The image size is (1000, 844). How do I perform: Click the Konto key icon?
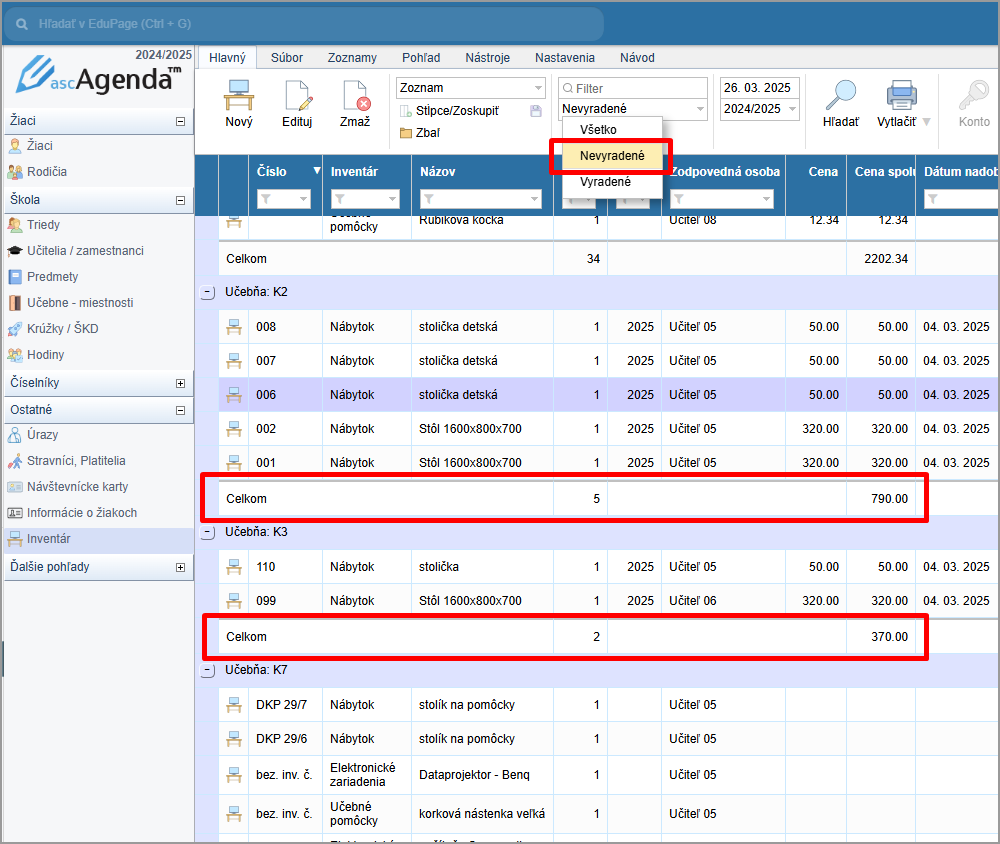click(x=973, y=96)
